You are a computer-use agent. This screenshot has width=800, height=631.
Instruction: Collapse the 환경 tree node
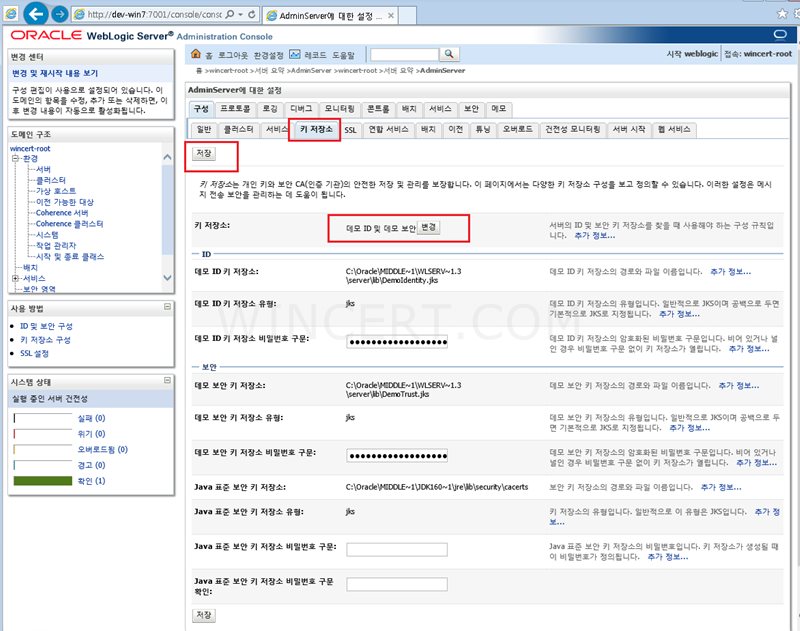[15, 159]
